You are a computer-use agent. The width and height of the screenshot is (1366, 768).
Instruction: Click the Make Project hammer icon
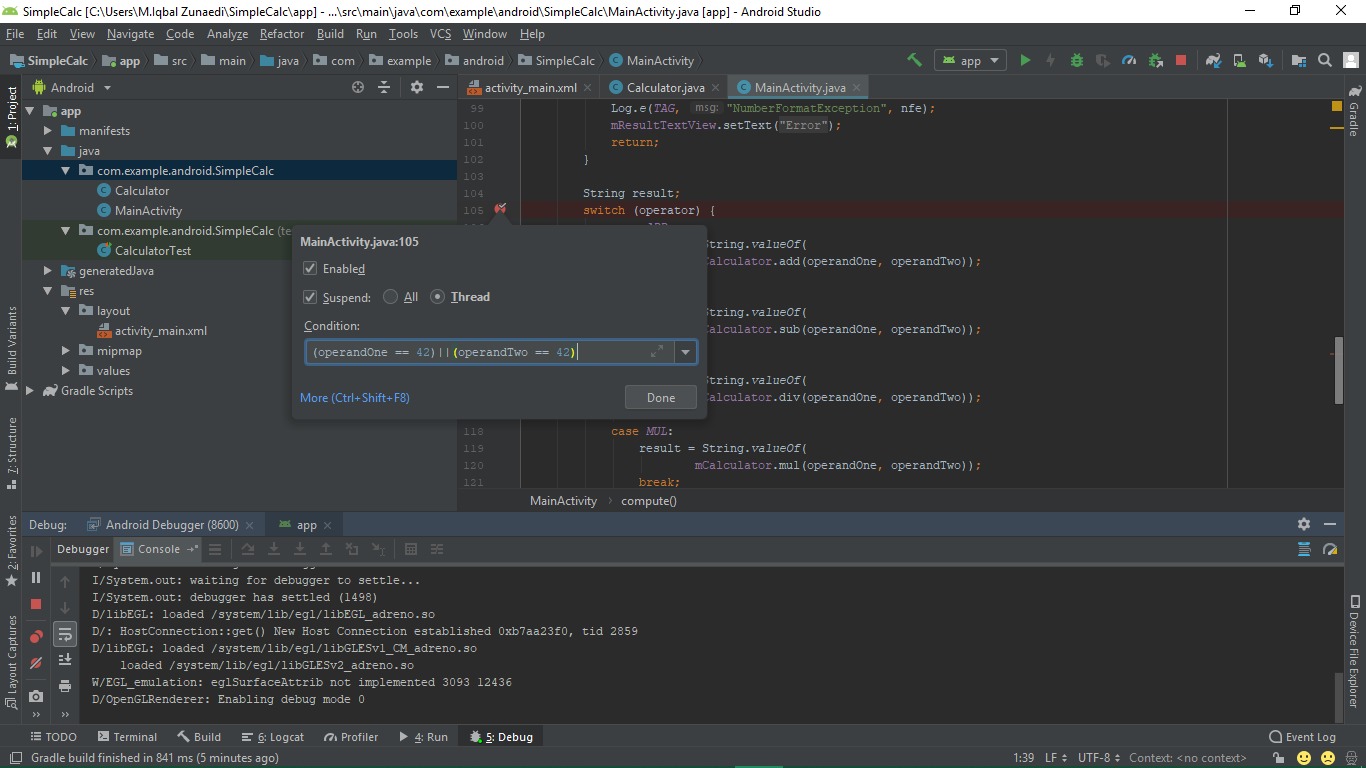pos(914,60)
